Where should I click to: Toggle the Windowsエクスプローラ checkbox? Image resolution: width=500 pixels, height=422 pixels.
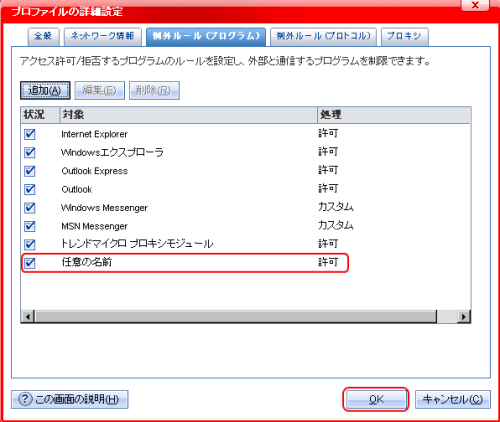pyautogui.click(x=30, y=153)
